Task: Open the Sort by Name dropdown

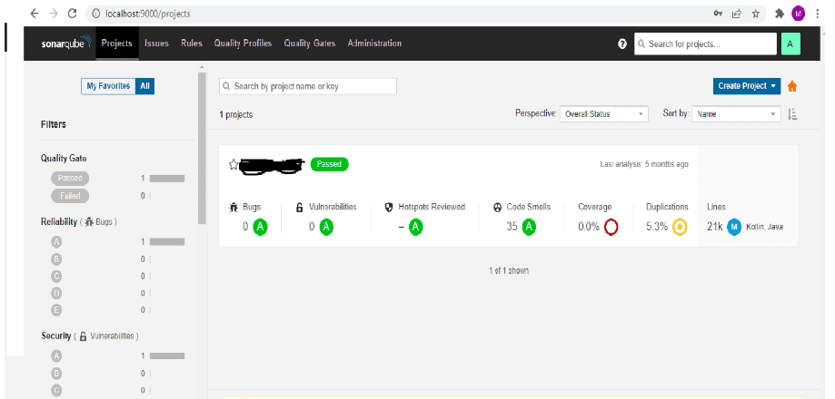Action: tap(736, 114)
